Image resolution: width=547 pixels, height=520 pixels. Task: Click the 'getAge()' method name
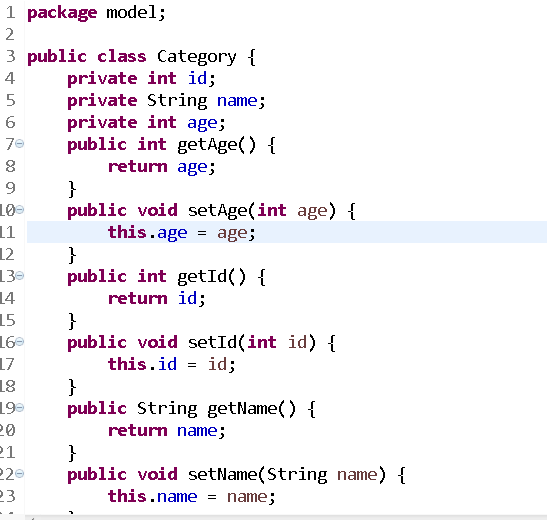click(216, 145)
